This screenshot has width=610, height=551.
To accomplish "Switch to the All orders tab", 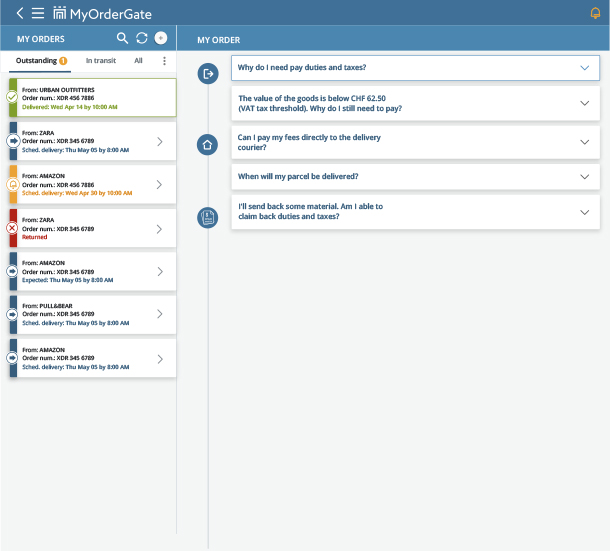I will [x=138, y=61].
